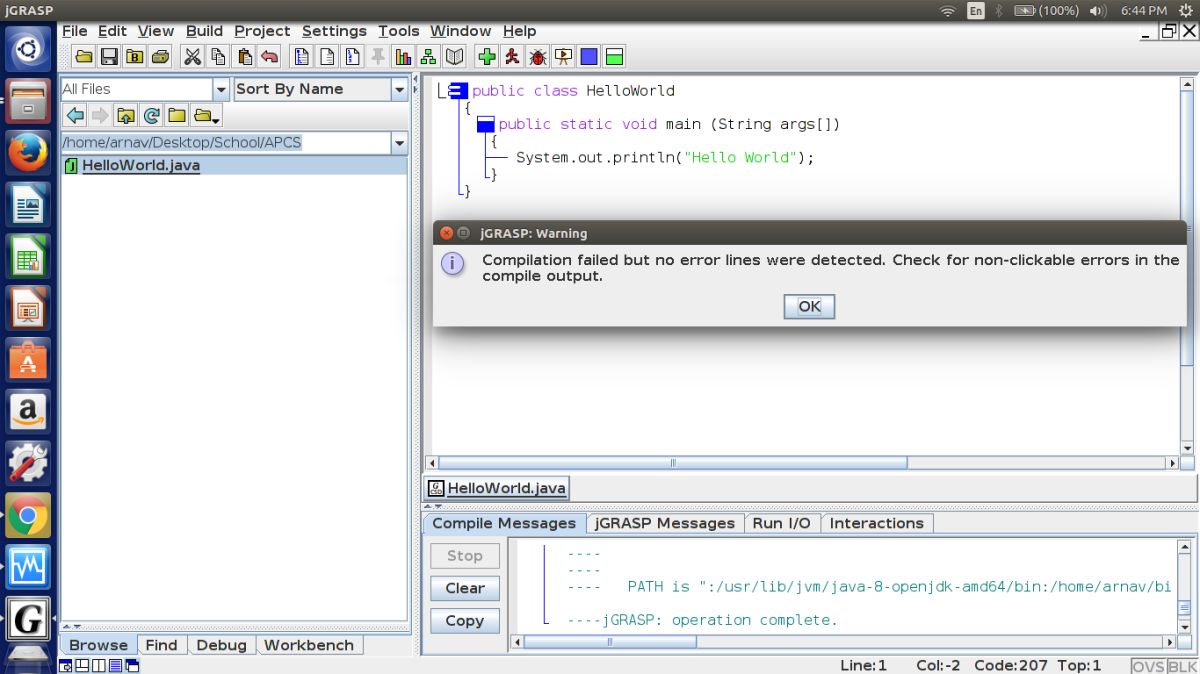This screenshot has height=674, width=1200.
Task: Open the complexity profile bar-chart icon
Action: 404,56
